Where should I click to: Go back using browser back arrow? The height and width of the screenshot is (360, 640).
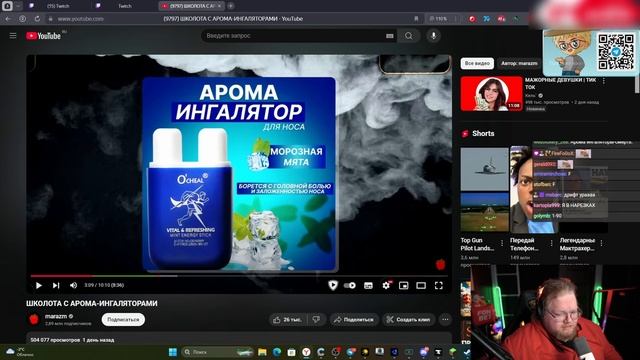click(8, 19)
